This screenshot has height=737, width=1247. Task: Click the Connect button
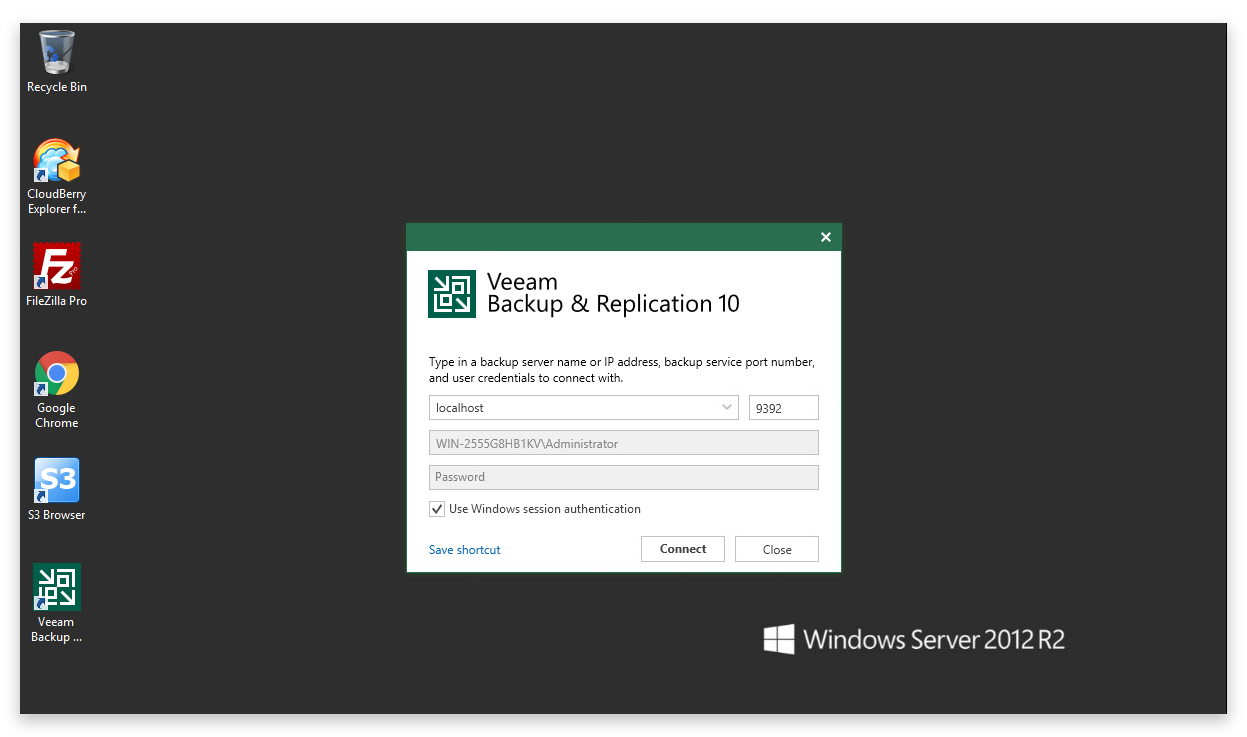[x=683, y=549]
